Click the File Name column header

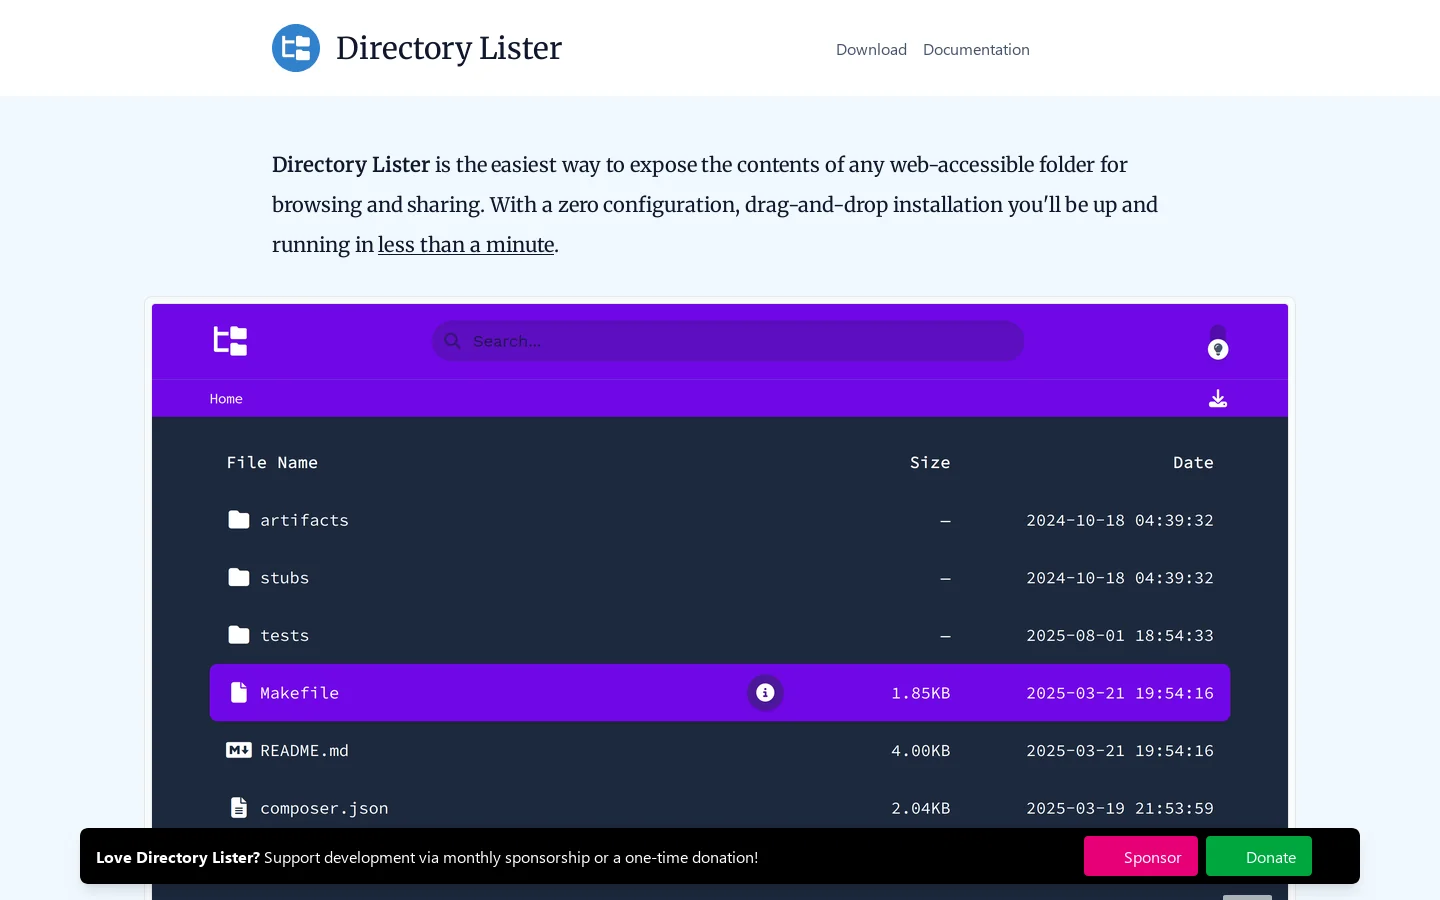[x=272, y=462]
